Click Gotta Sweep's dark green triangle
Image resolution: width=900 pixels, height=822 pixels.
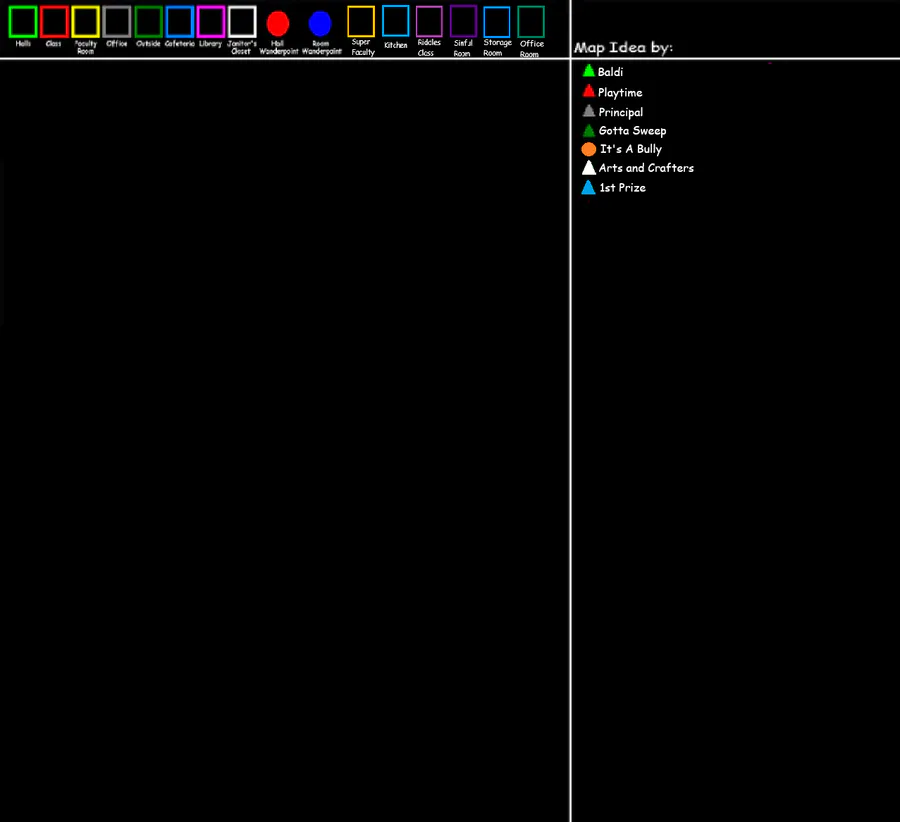coord(588,130)
